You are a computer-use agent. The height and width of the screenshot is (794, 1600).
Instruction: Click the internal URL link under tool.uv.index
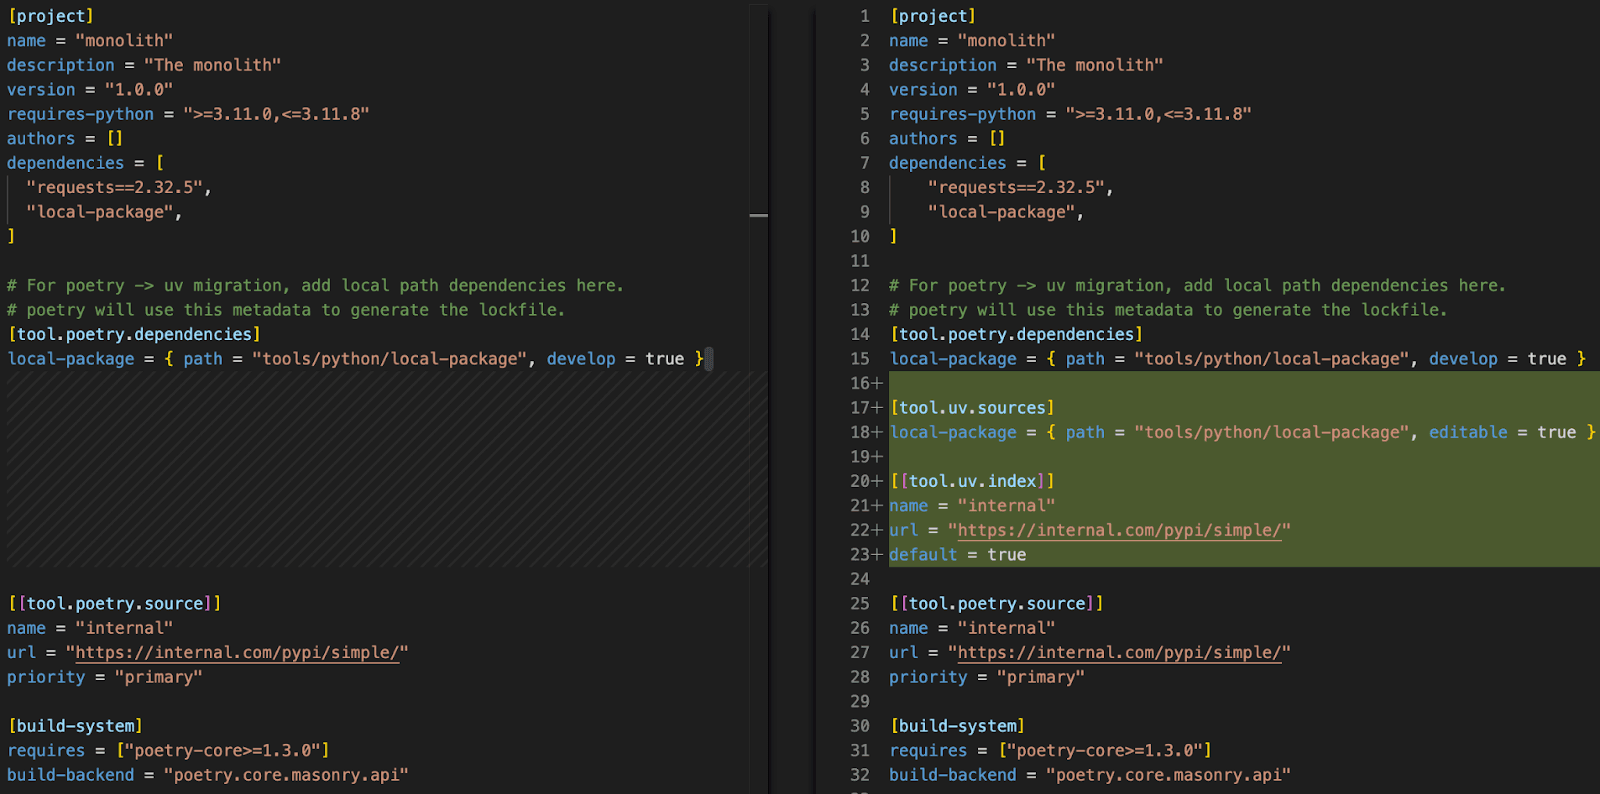[x=1119, y=530]
